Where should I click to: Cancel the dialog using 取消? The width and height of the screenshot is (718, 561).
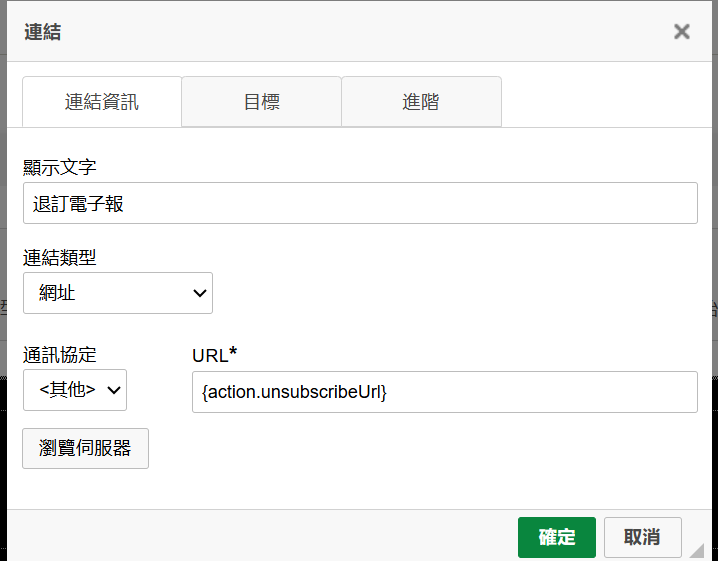coord(642,537)
